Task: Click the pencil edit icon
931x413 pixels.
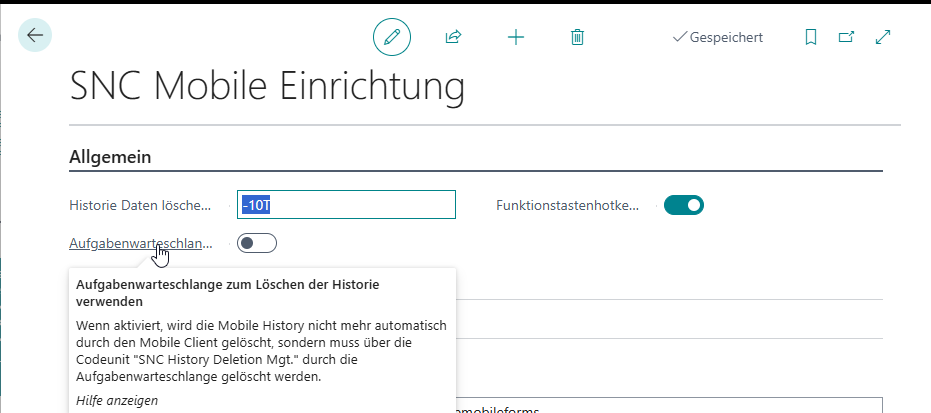Action: (392, 37)
